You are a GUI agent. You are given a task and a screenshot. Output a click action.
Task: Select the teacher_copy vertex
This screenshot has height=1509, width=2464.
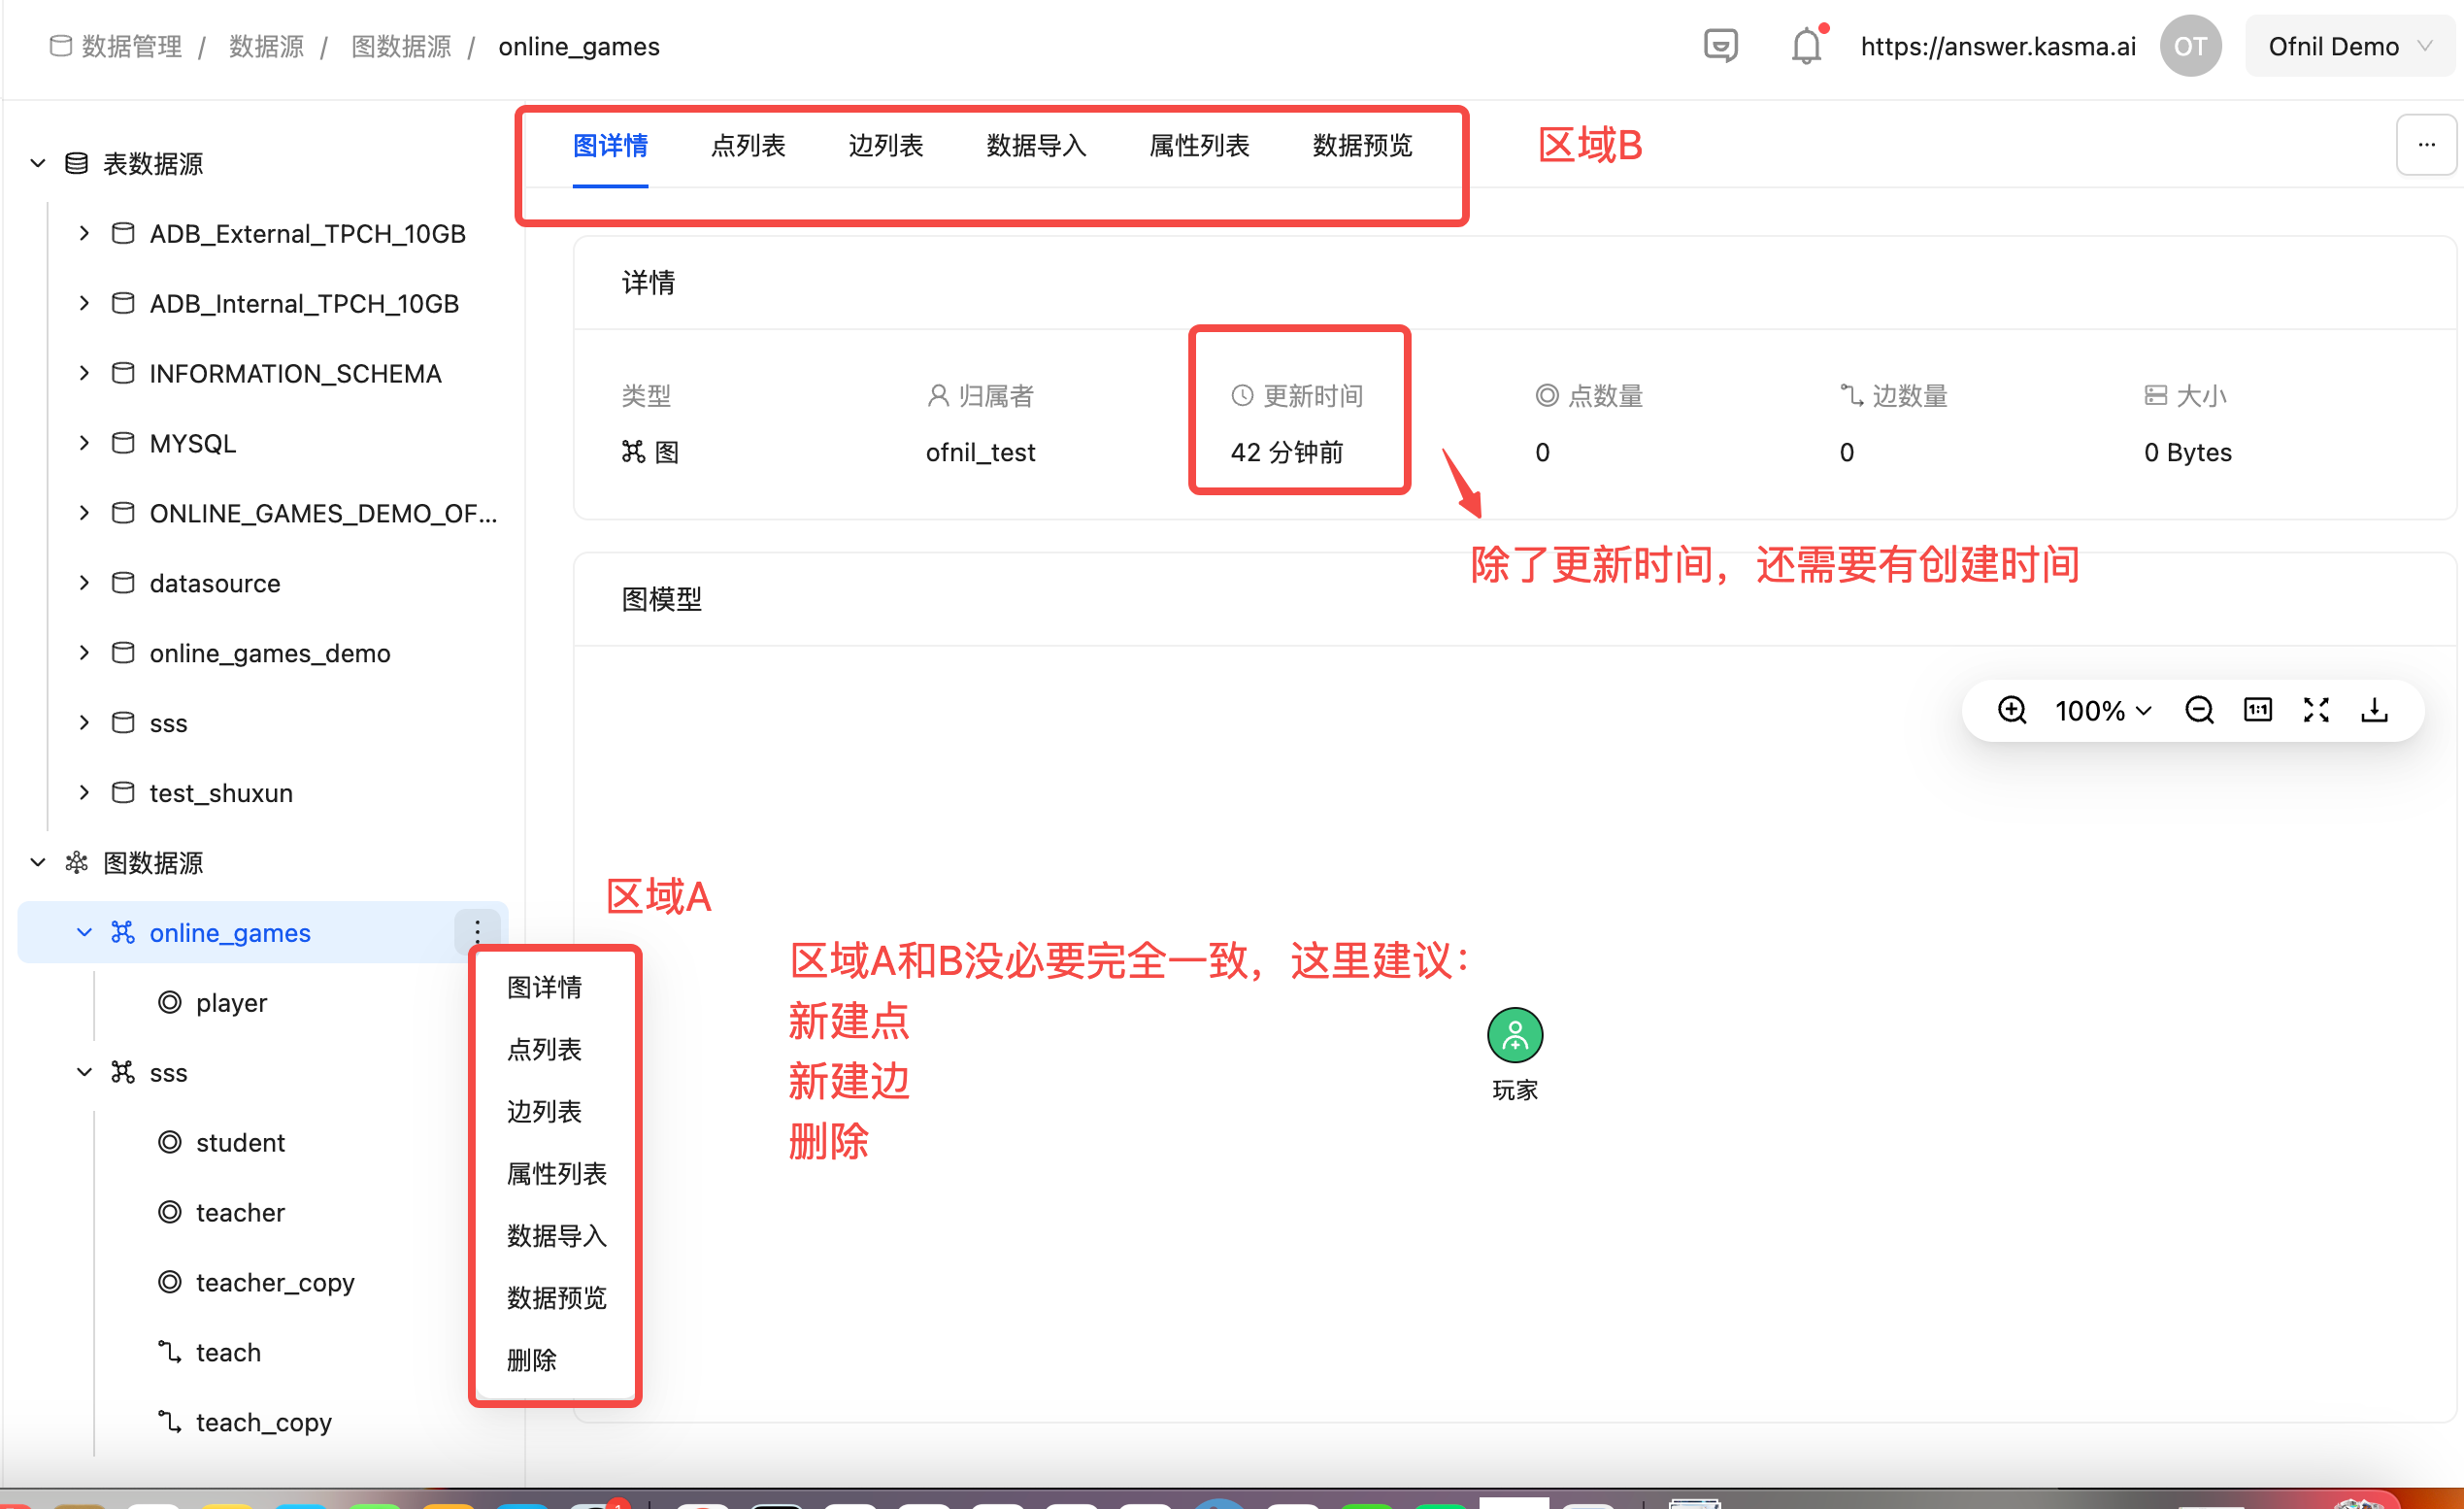point(275,1282)
